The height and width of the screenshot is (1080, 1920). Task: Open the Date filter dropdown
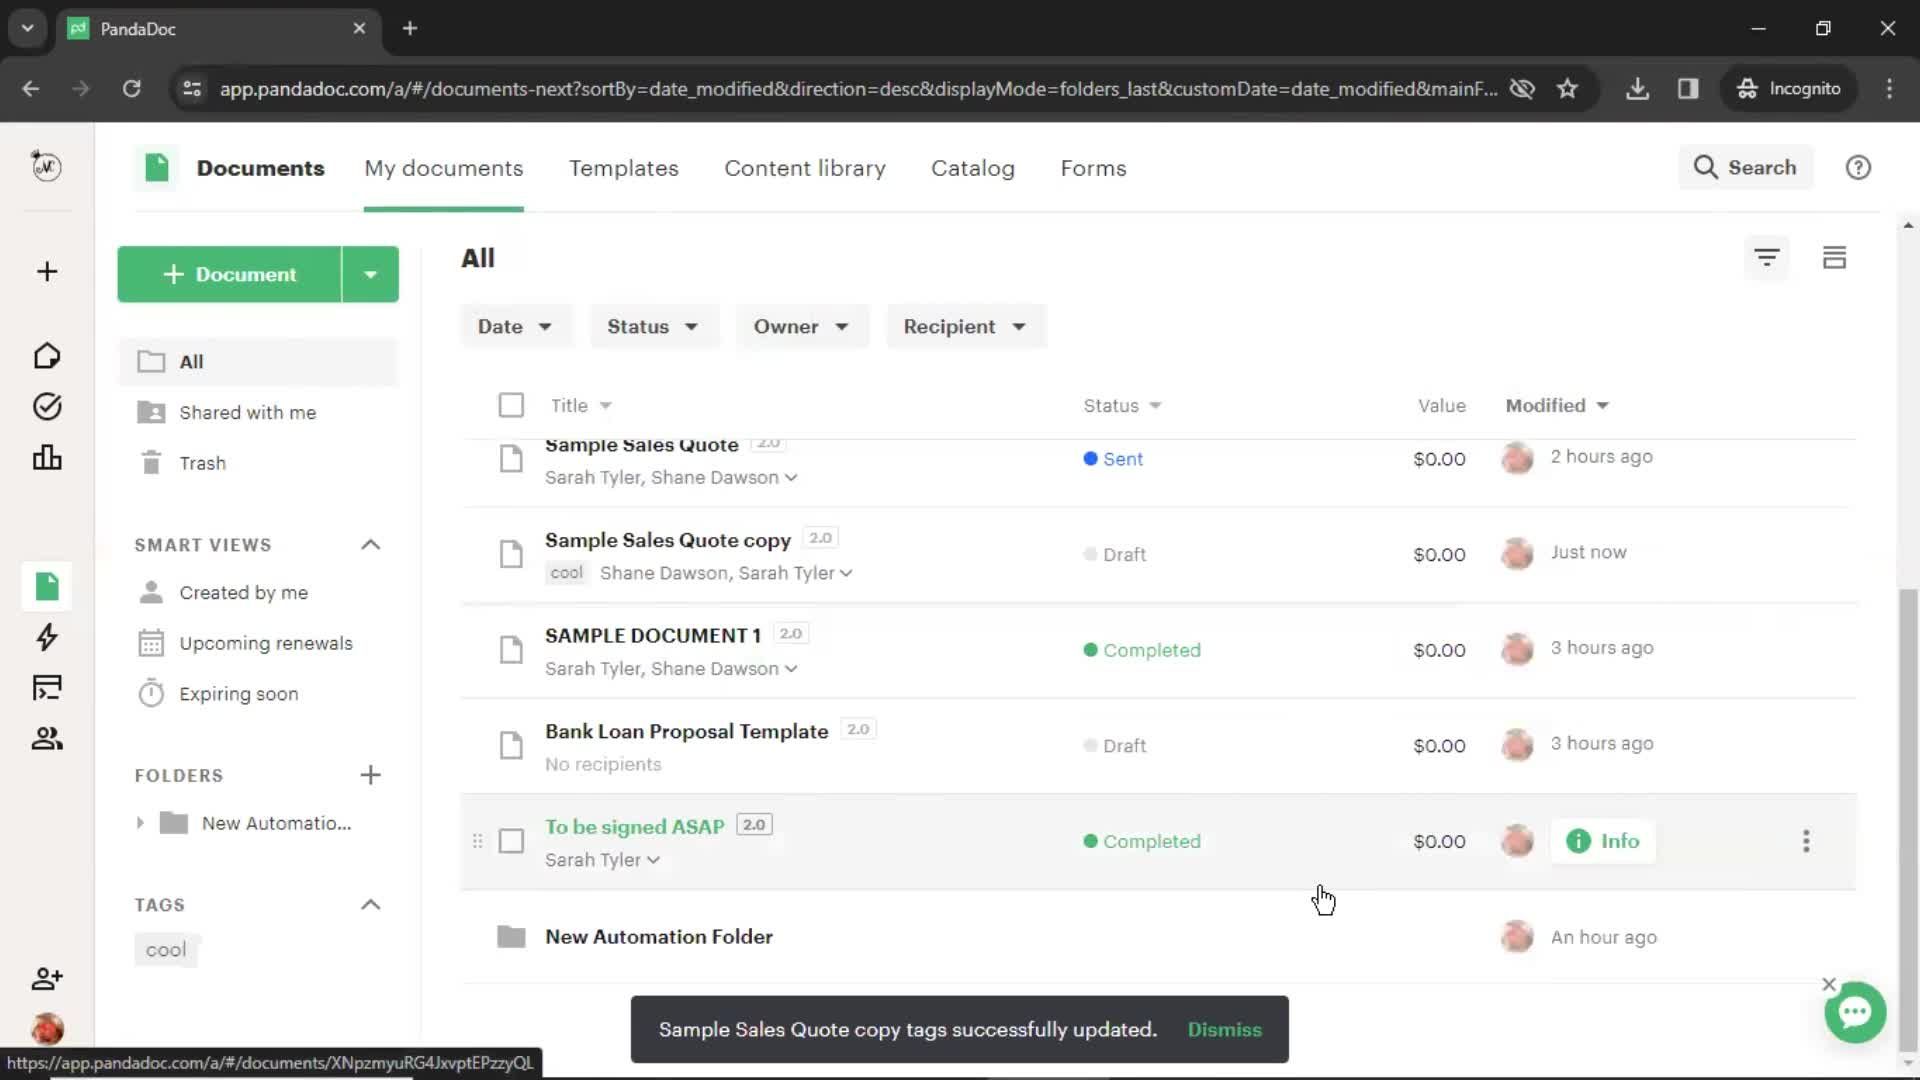515,327
